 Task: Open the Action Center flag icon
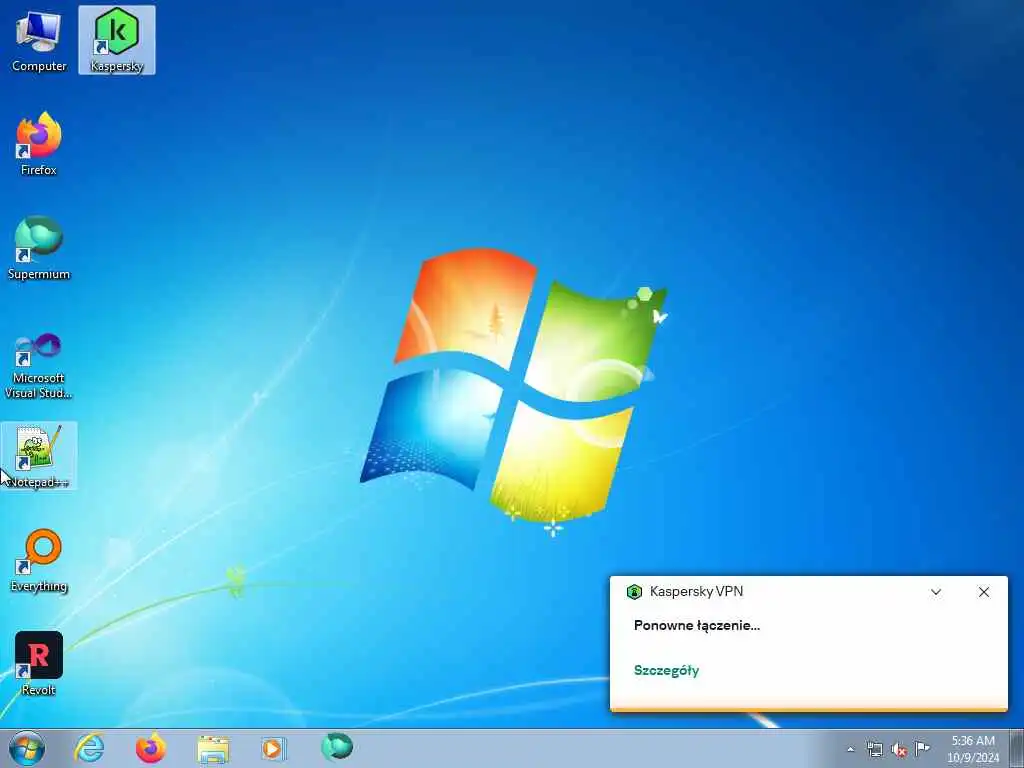point(922,749)
